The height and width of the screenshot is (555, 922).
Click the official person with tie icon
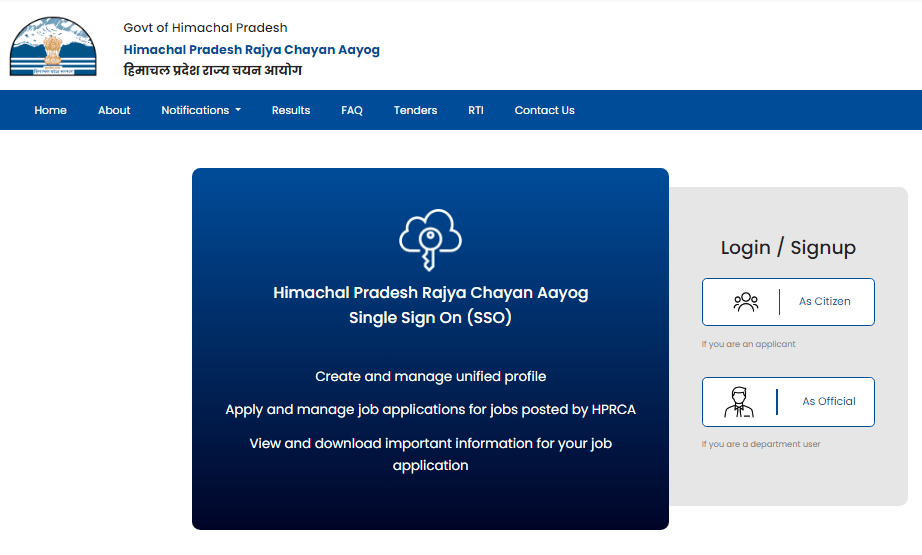(x=739, y=402)
